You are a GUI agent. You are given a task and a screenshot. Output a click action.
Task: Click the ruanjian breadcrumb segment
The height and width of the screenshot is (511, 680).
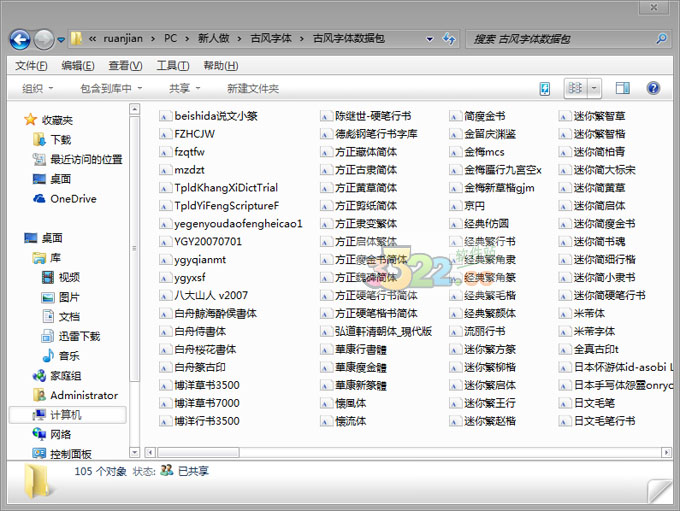[x=123, y=39]
